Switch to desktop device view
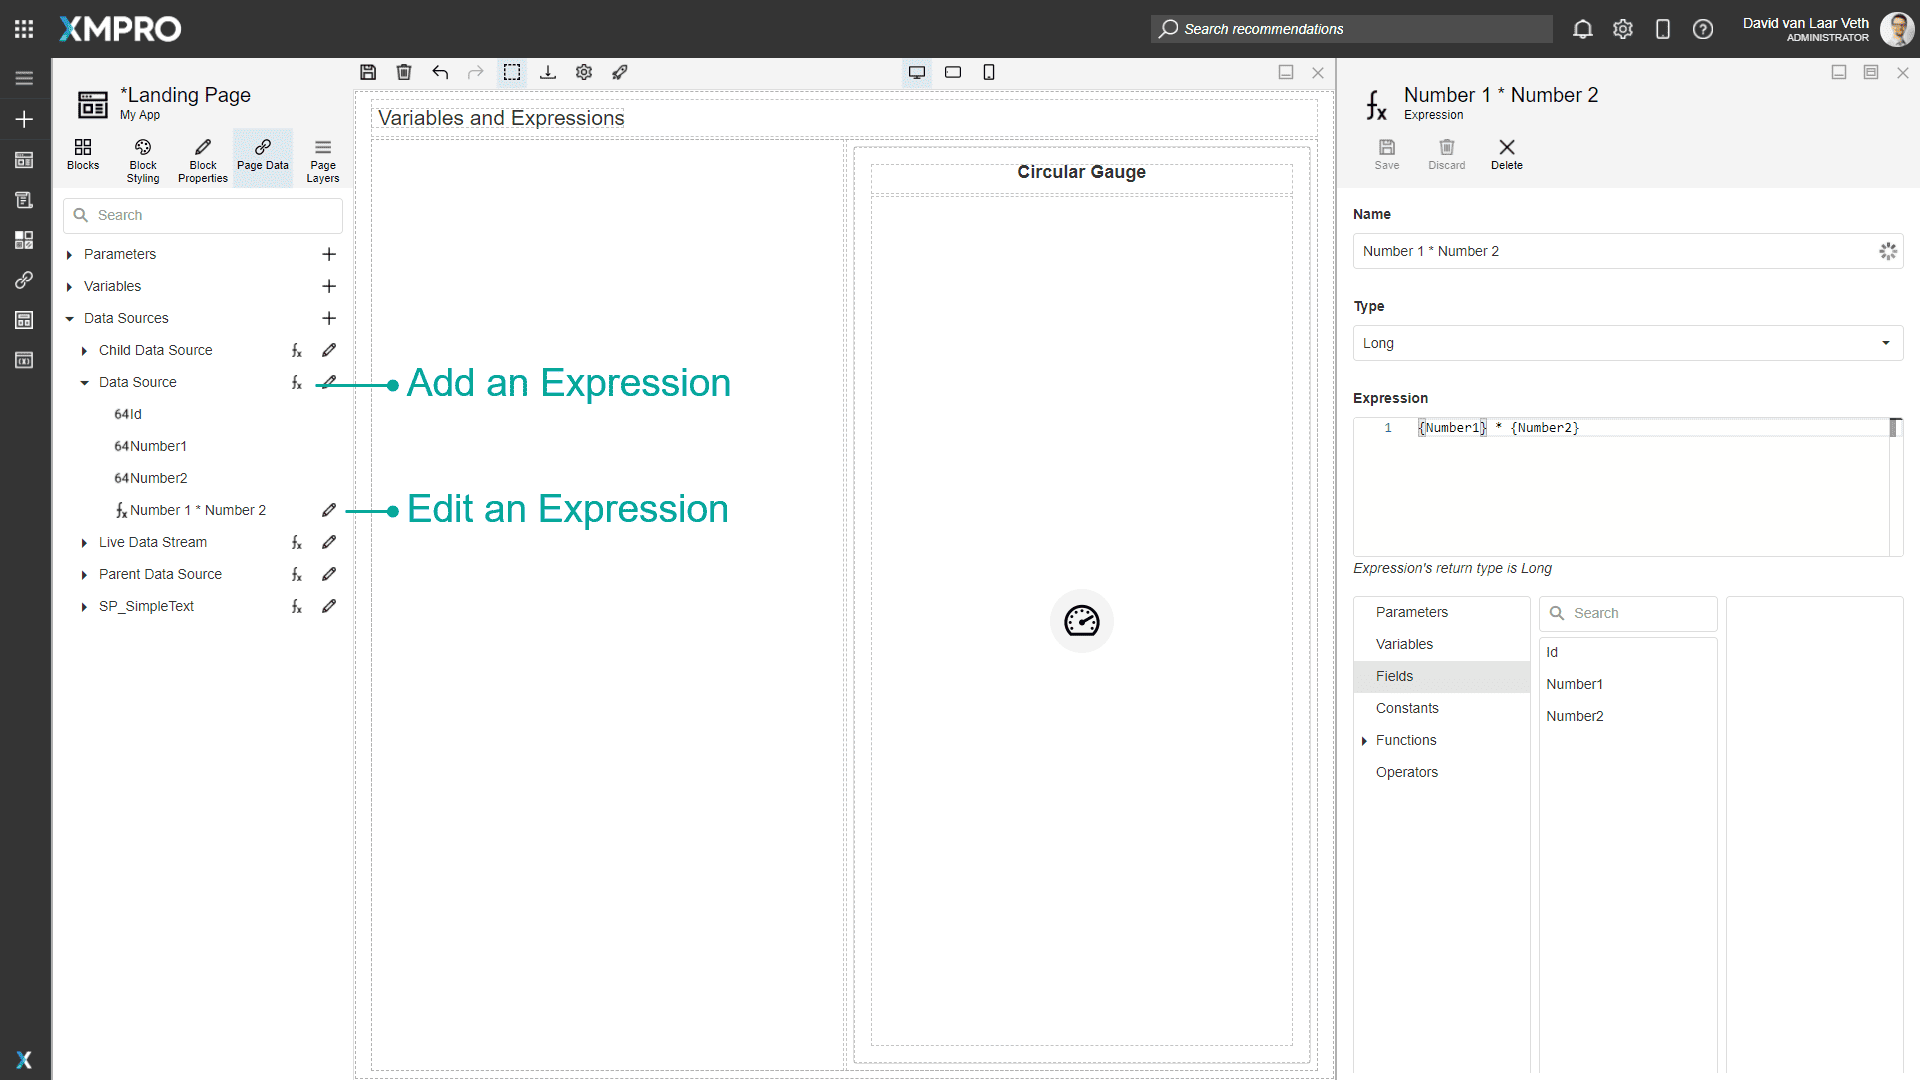This screenshot has width=1920, height=1080. point(917,72)
